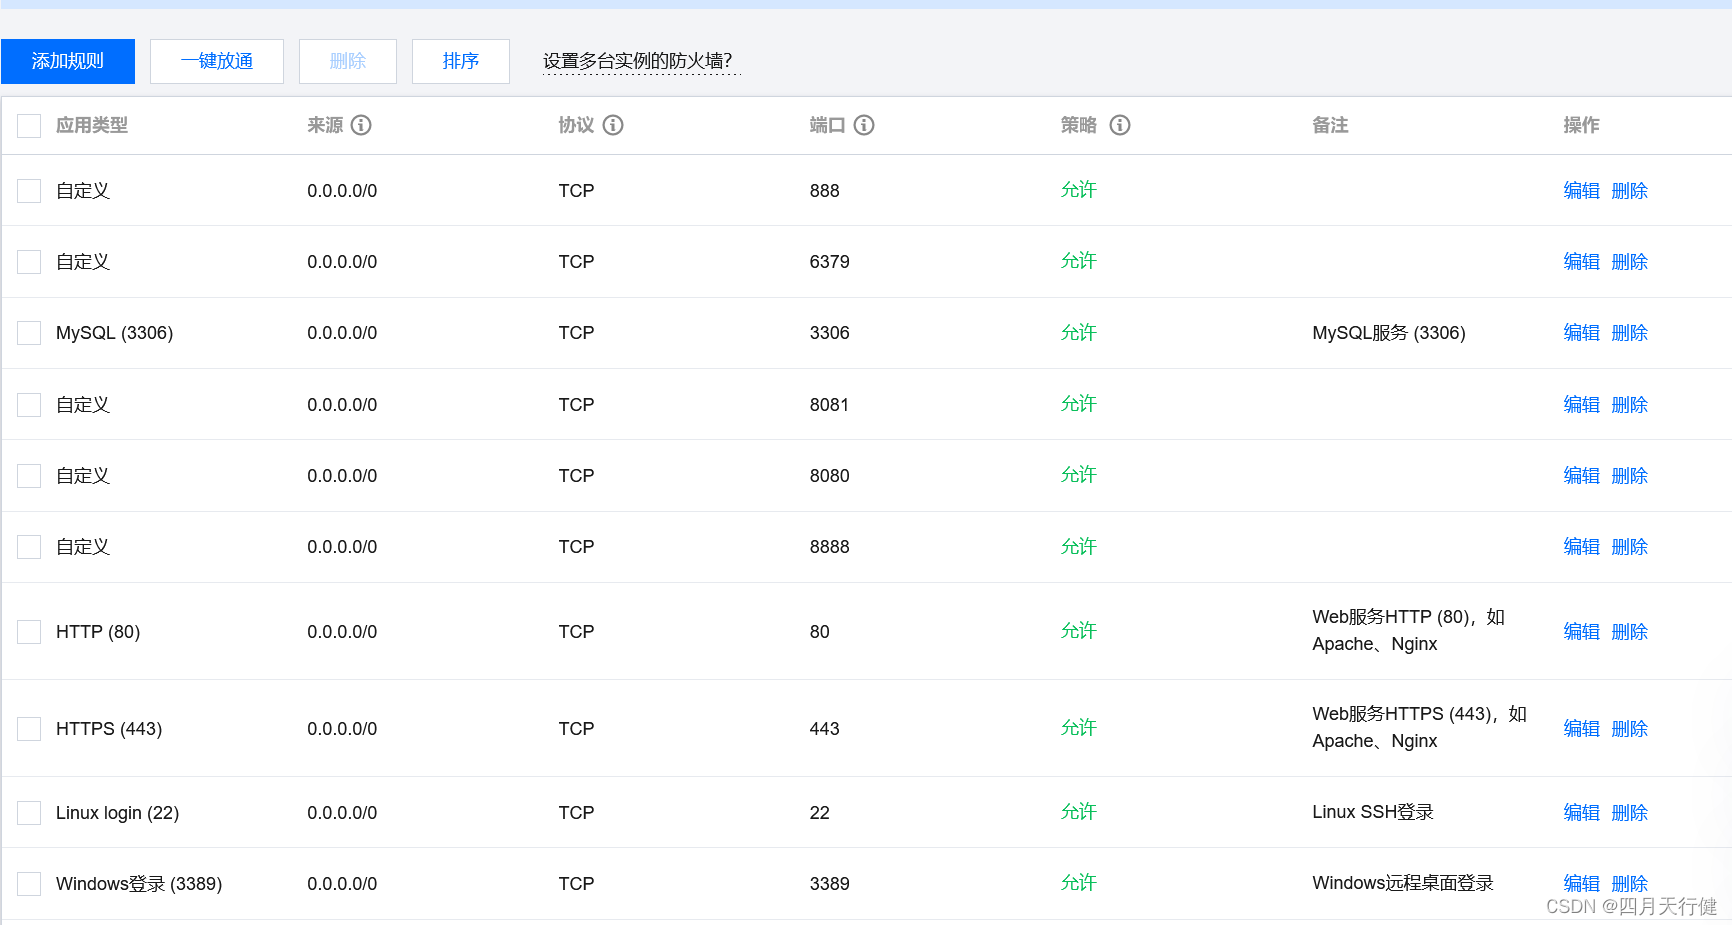Delete the HTTPS (443) rule
This screenshot has height=925, width=1732.
click(x=1629, y=729)
